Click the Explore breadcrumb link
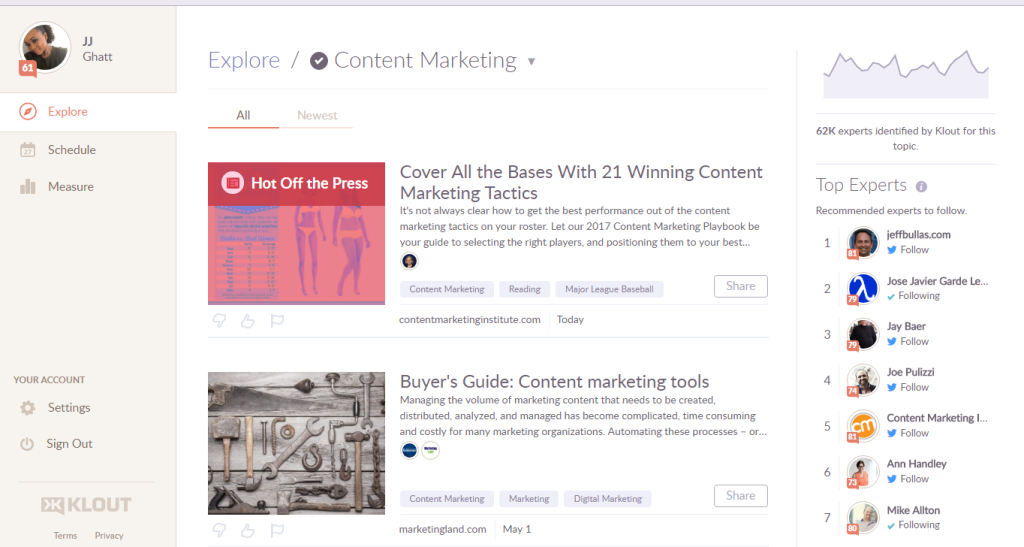This screenshot has height=547, width=1024. coord(244,61)
